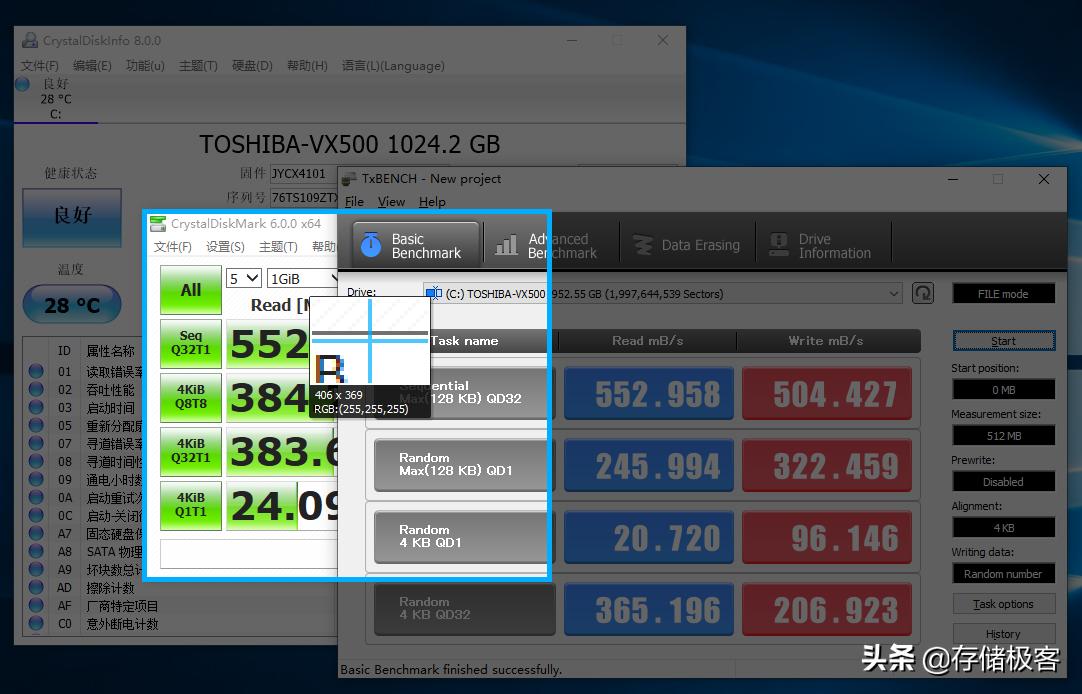Open the Start position 0 MB selector
The image size is (1082, 694).
point(1003,390)
